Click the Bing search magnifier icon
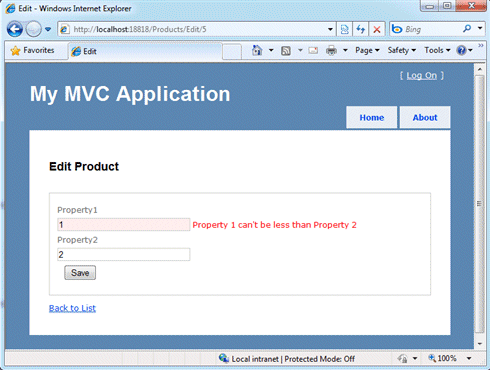Viewport: 490px width, 370px height. (x=467, y=29)
